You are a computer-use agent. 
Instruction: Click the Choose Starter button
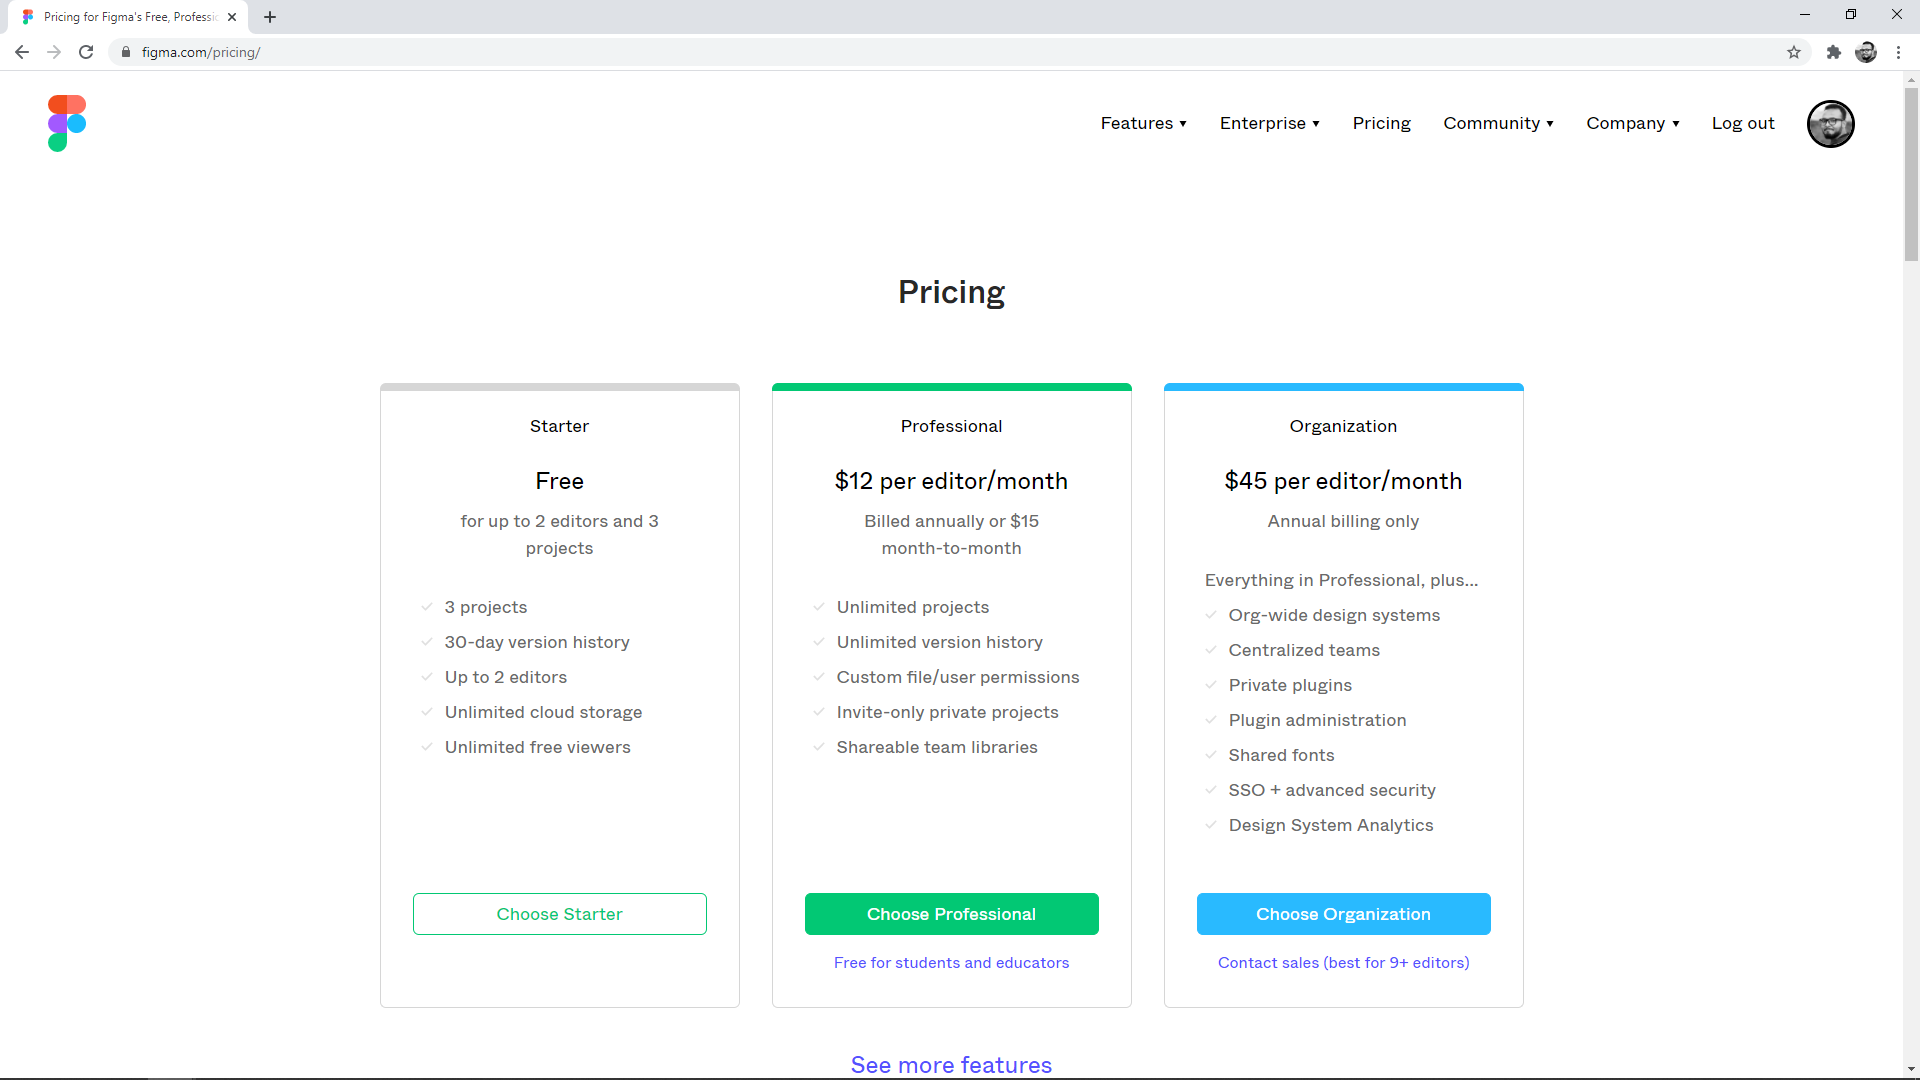559,914
